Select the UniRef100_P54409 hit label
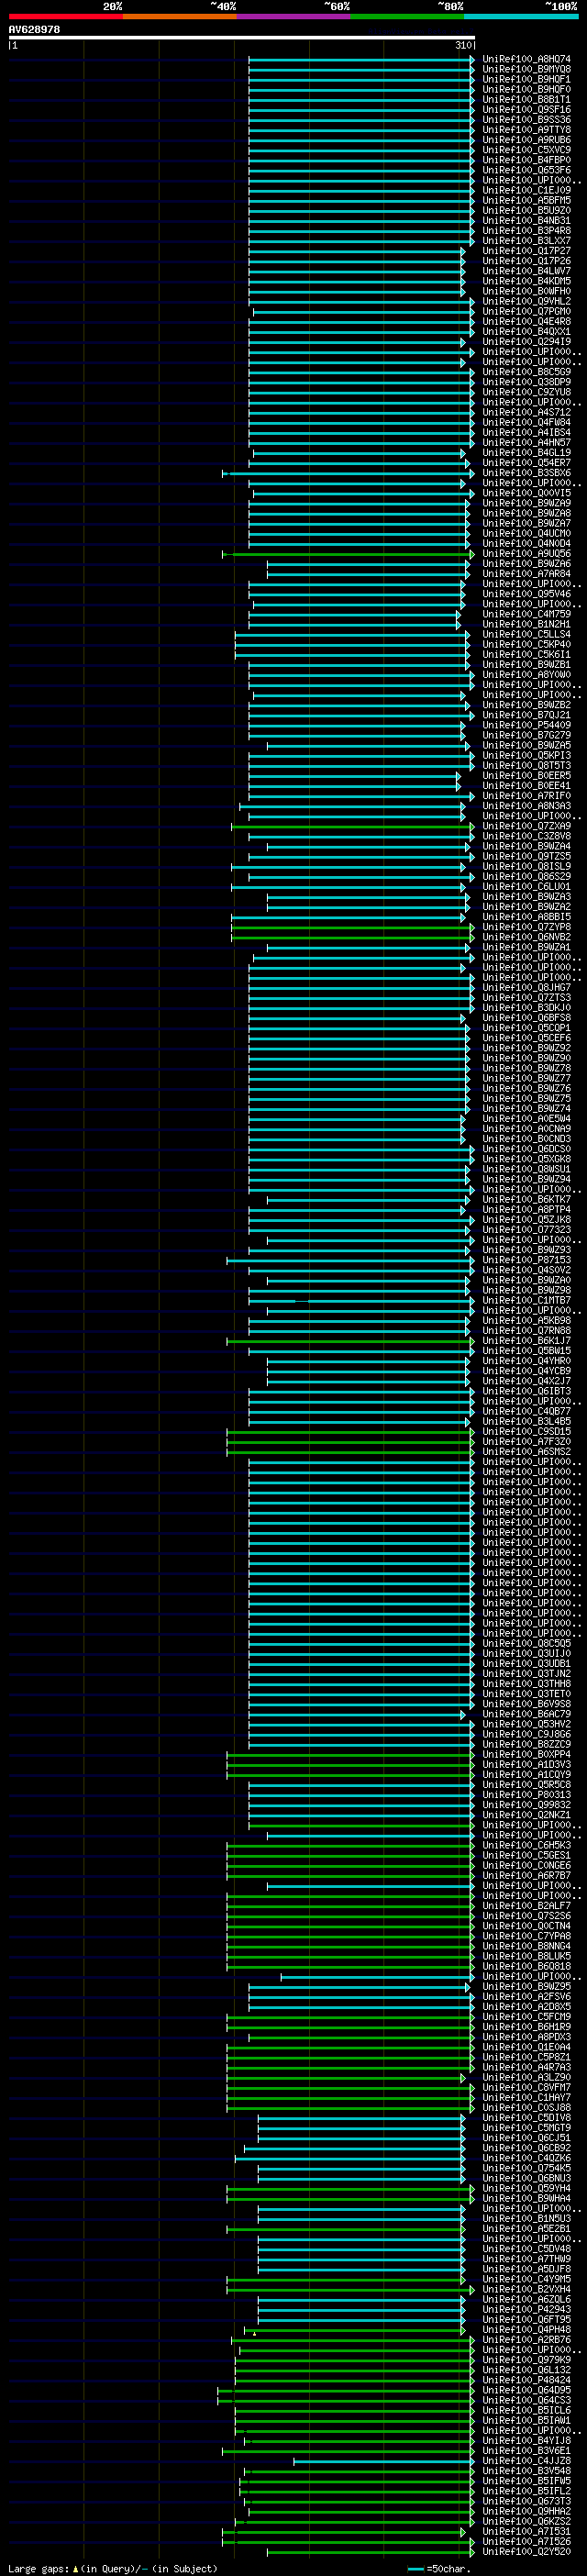 click(x=527, y=725)
